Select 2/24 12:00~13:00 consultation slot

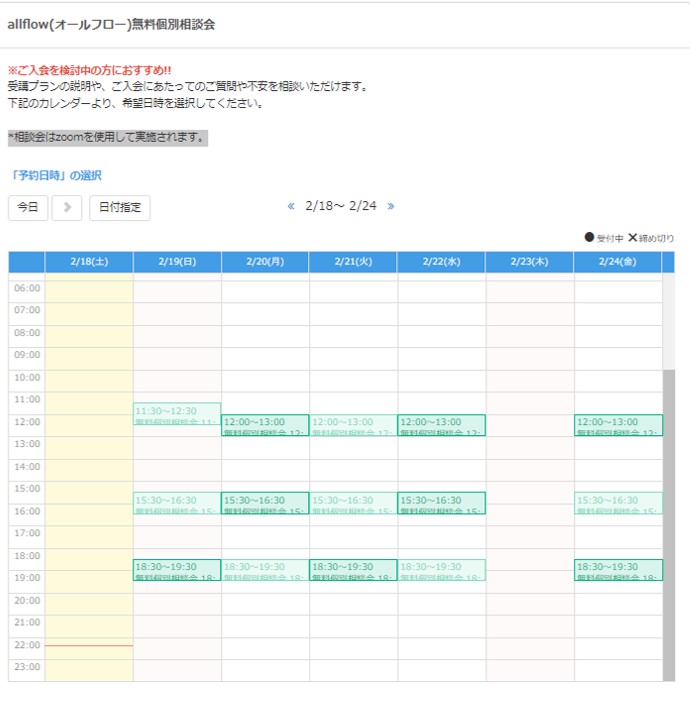pos(618,425)
